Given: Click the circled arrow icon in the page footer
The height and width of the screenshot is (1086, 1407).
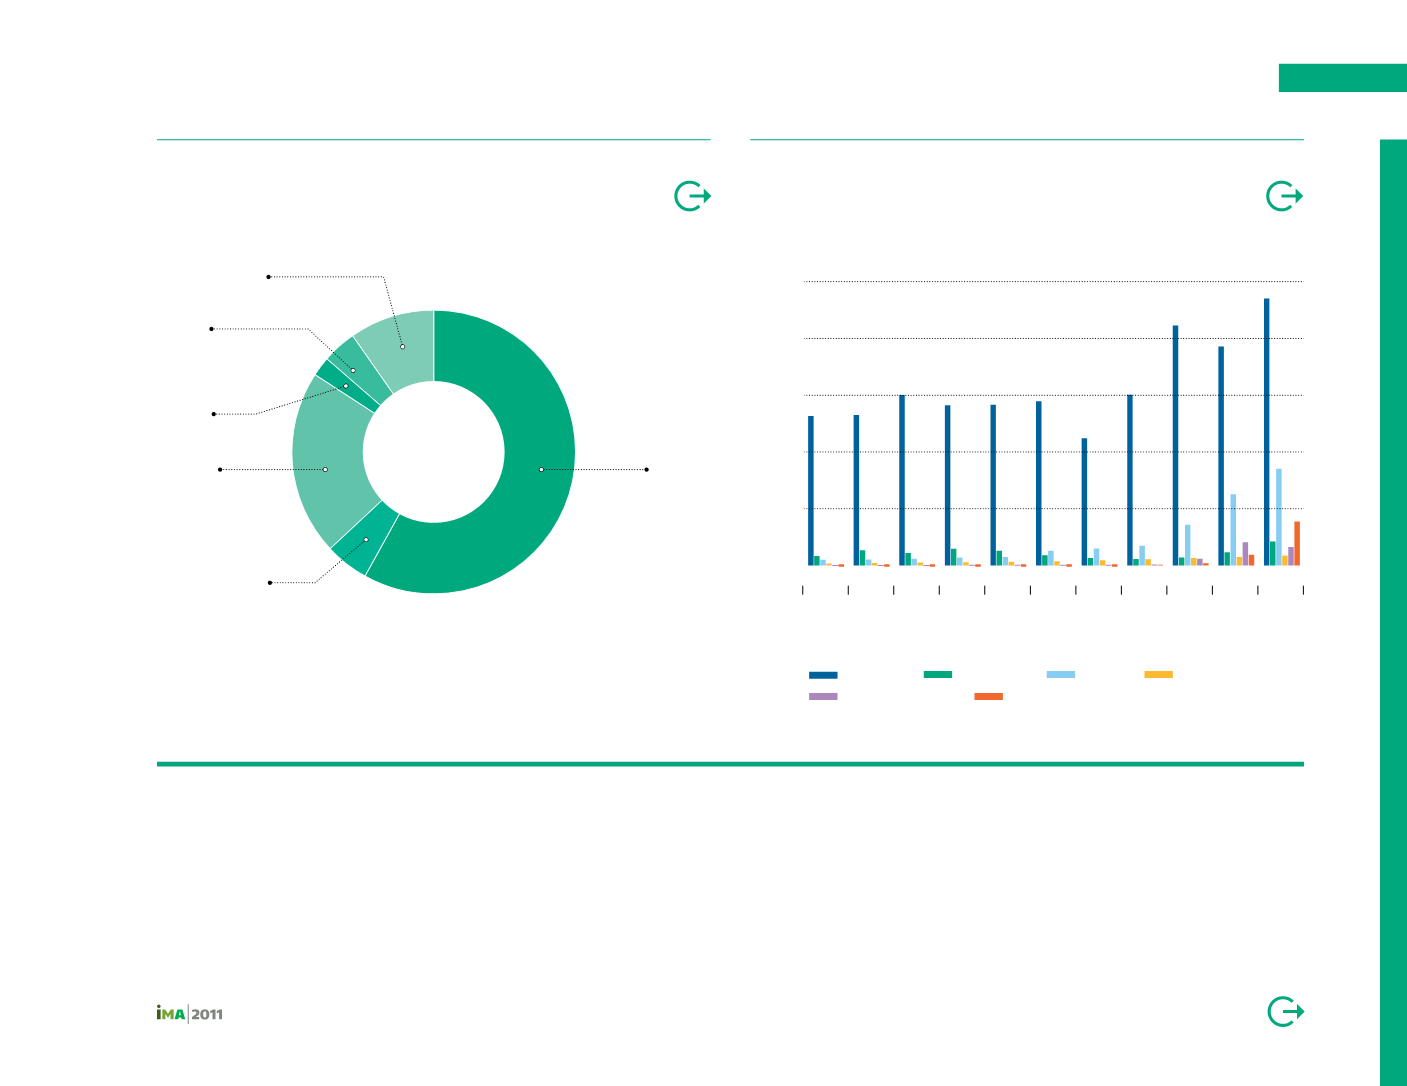Looking at the screenshot, I should (x=1286, y=1012).
